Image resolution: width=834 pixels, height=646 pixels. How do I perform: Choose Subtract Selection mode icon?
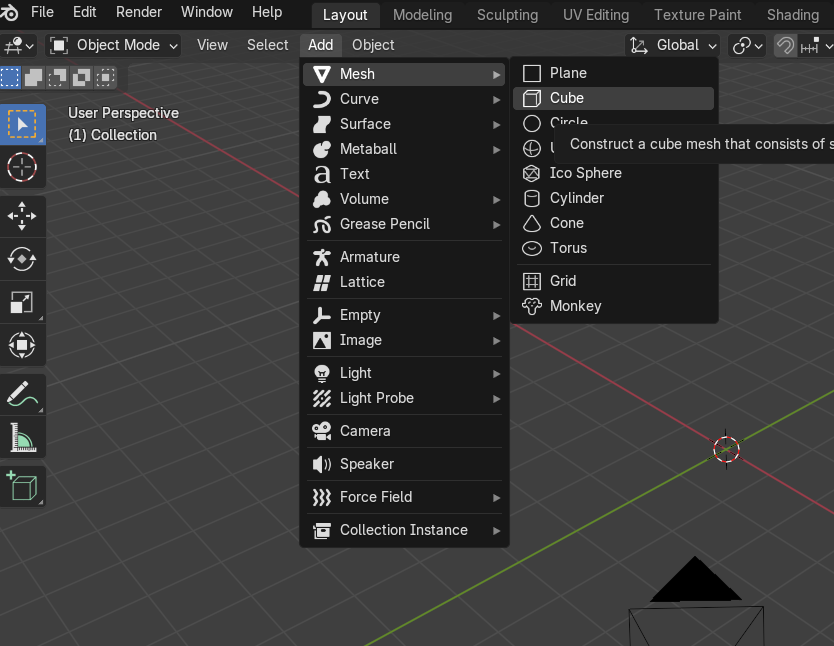click(x=57, y=77)
